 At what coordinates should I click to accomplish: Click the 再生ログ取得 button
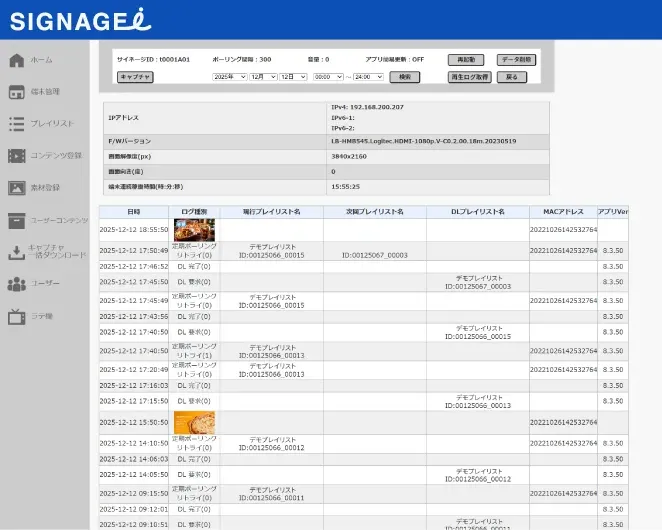coord(469,77)
